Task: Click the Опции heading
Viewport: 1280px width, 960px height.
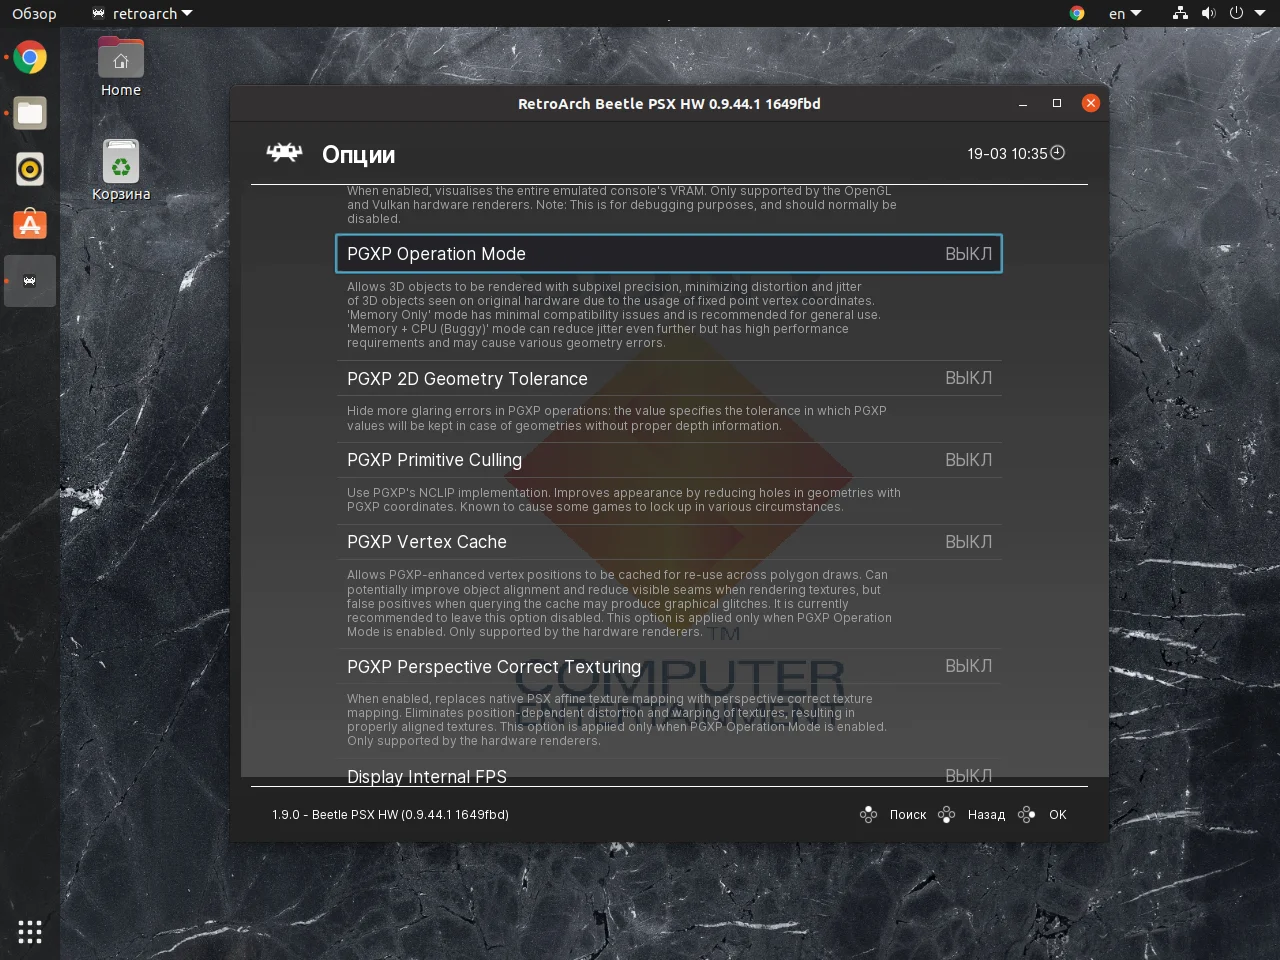Action: (358, 154)
